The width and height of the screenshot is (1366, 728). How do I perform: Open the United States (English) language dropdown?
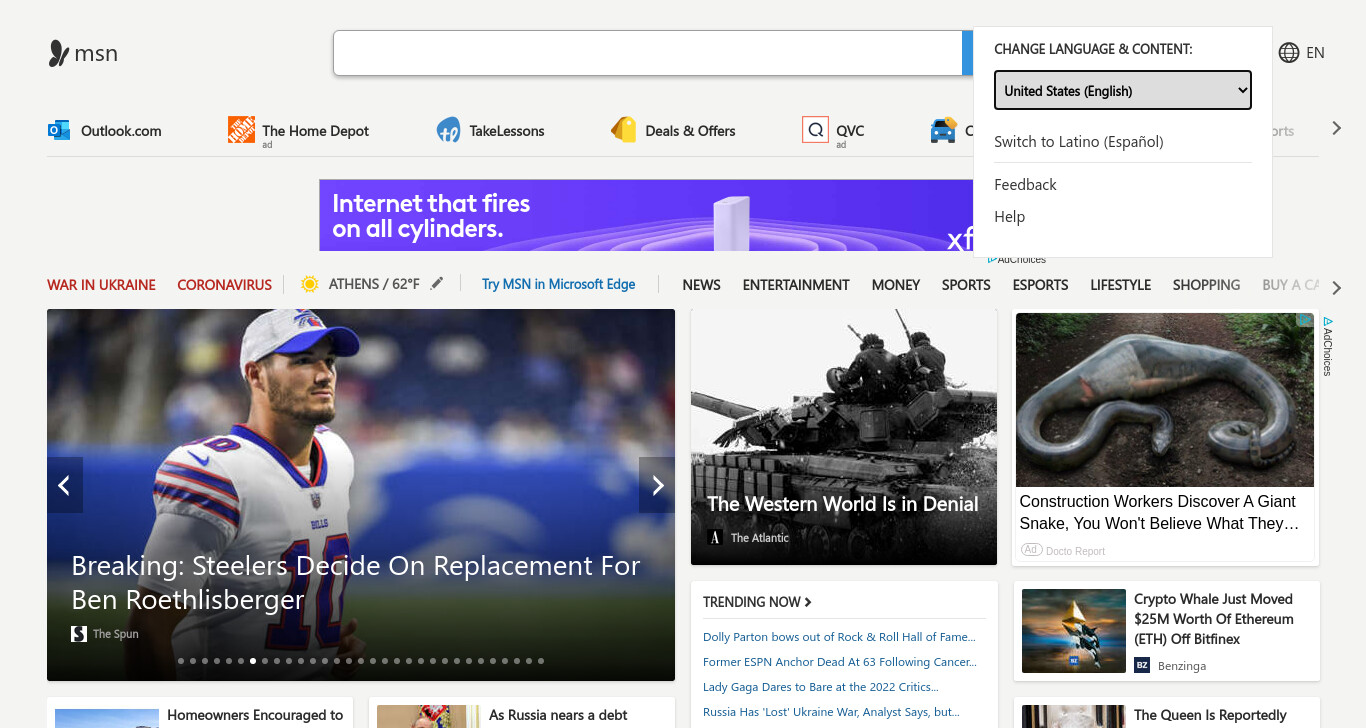[x=1122, y=90]
